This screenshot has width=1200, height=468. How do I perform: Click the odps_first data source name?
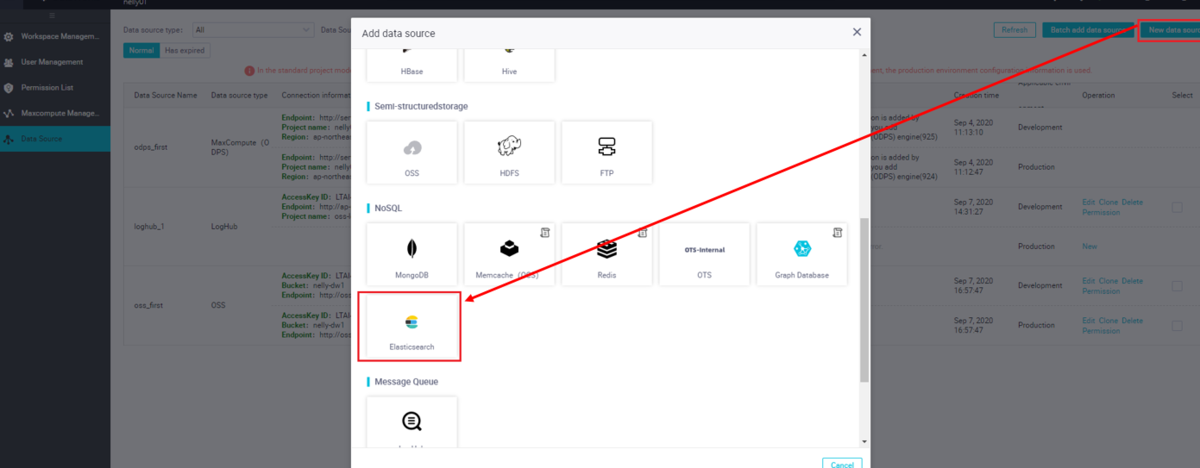click(x=153, y=148)
